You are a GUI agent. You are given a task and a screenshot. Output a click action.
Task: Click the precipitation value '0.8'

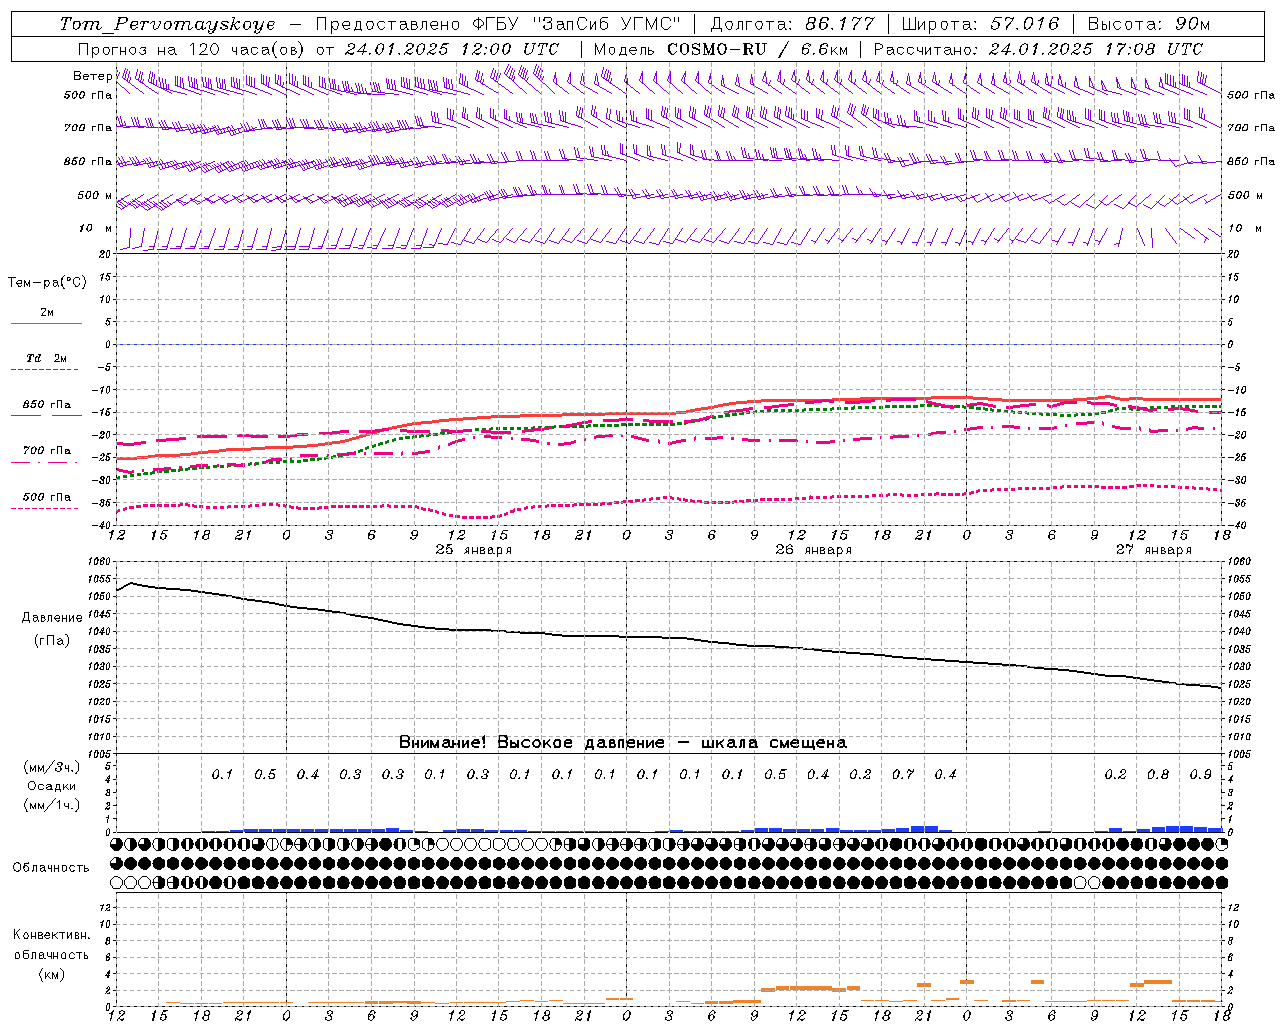[x=1158, y=775]
